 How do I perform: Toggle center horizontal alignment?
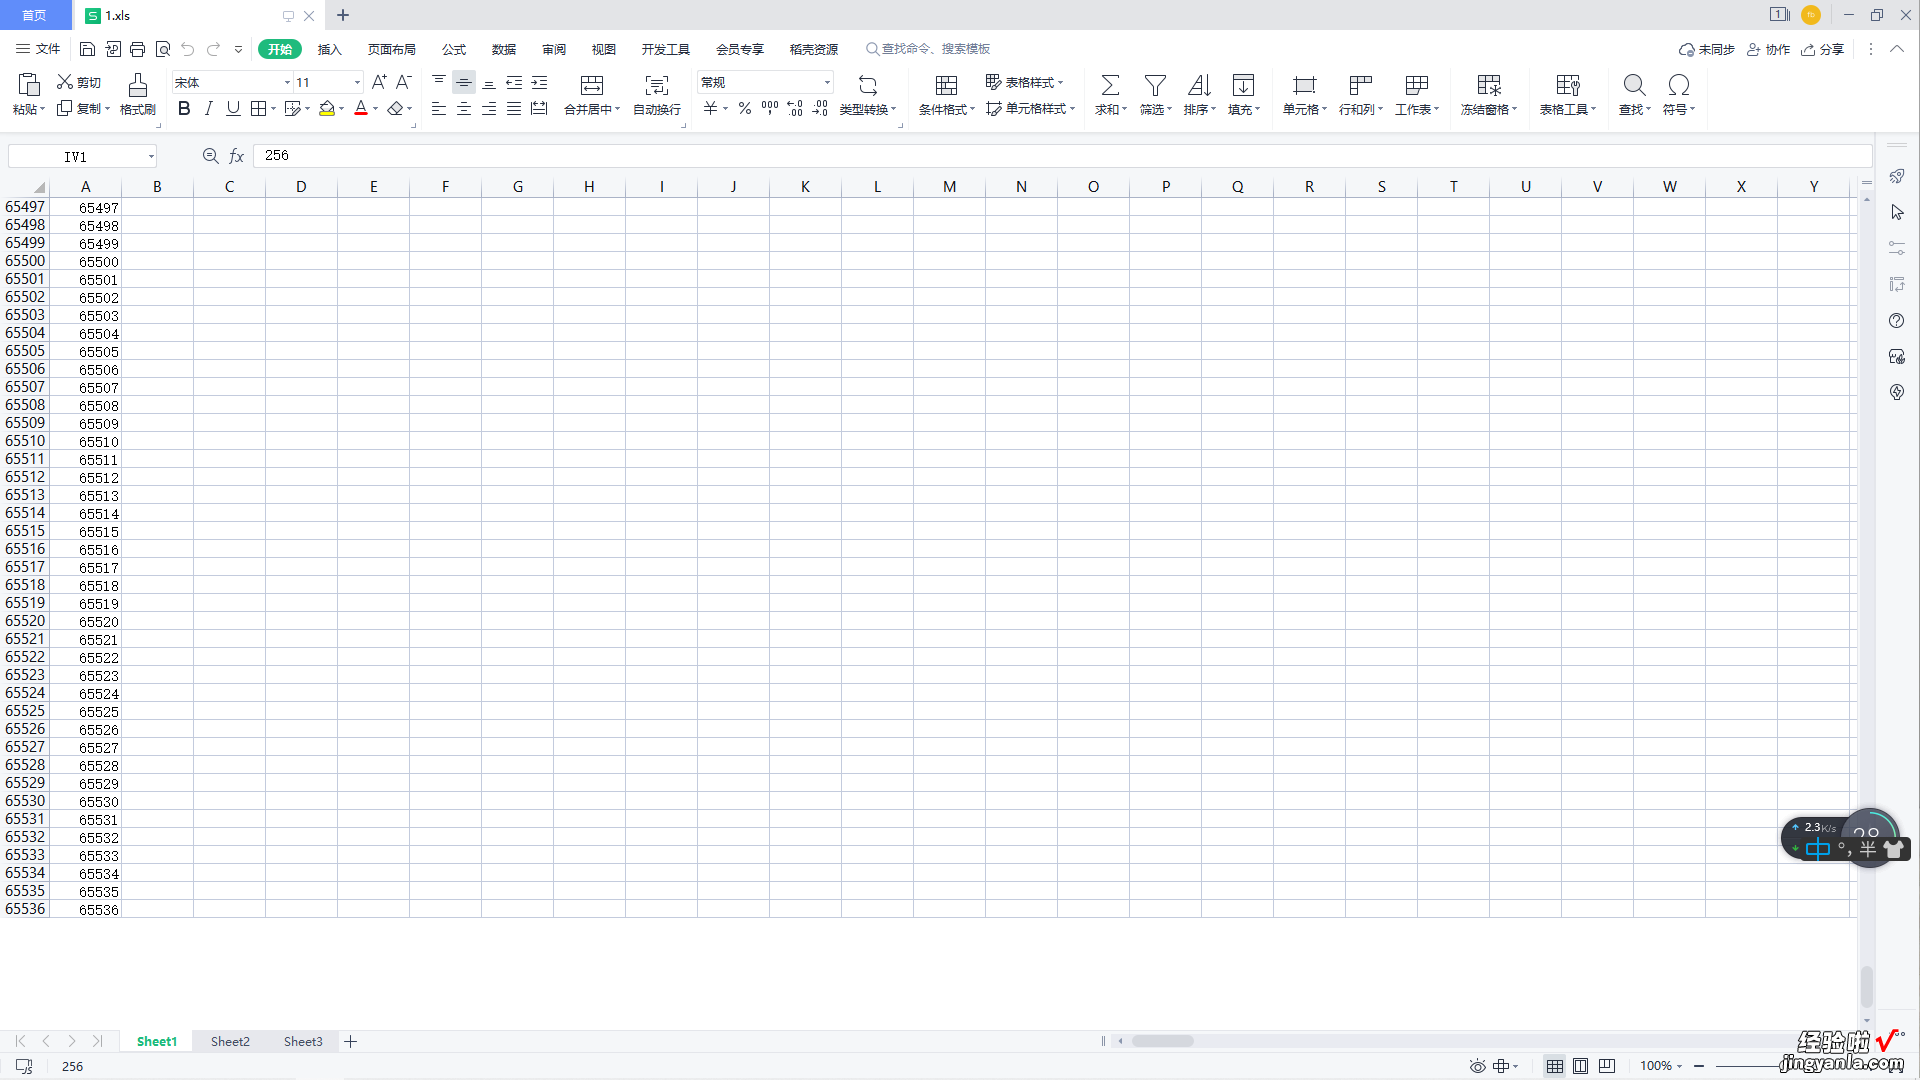pos(464,108)
